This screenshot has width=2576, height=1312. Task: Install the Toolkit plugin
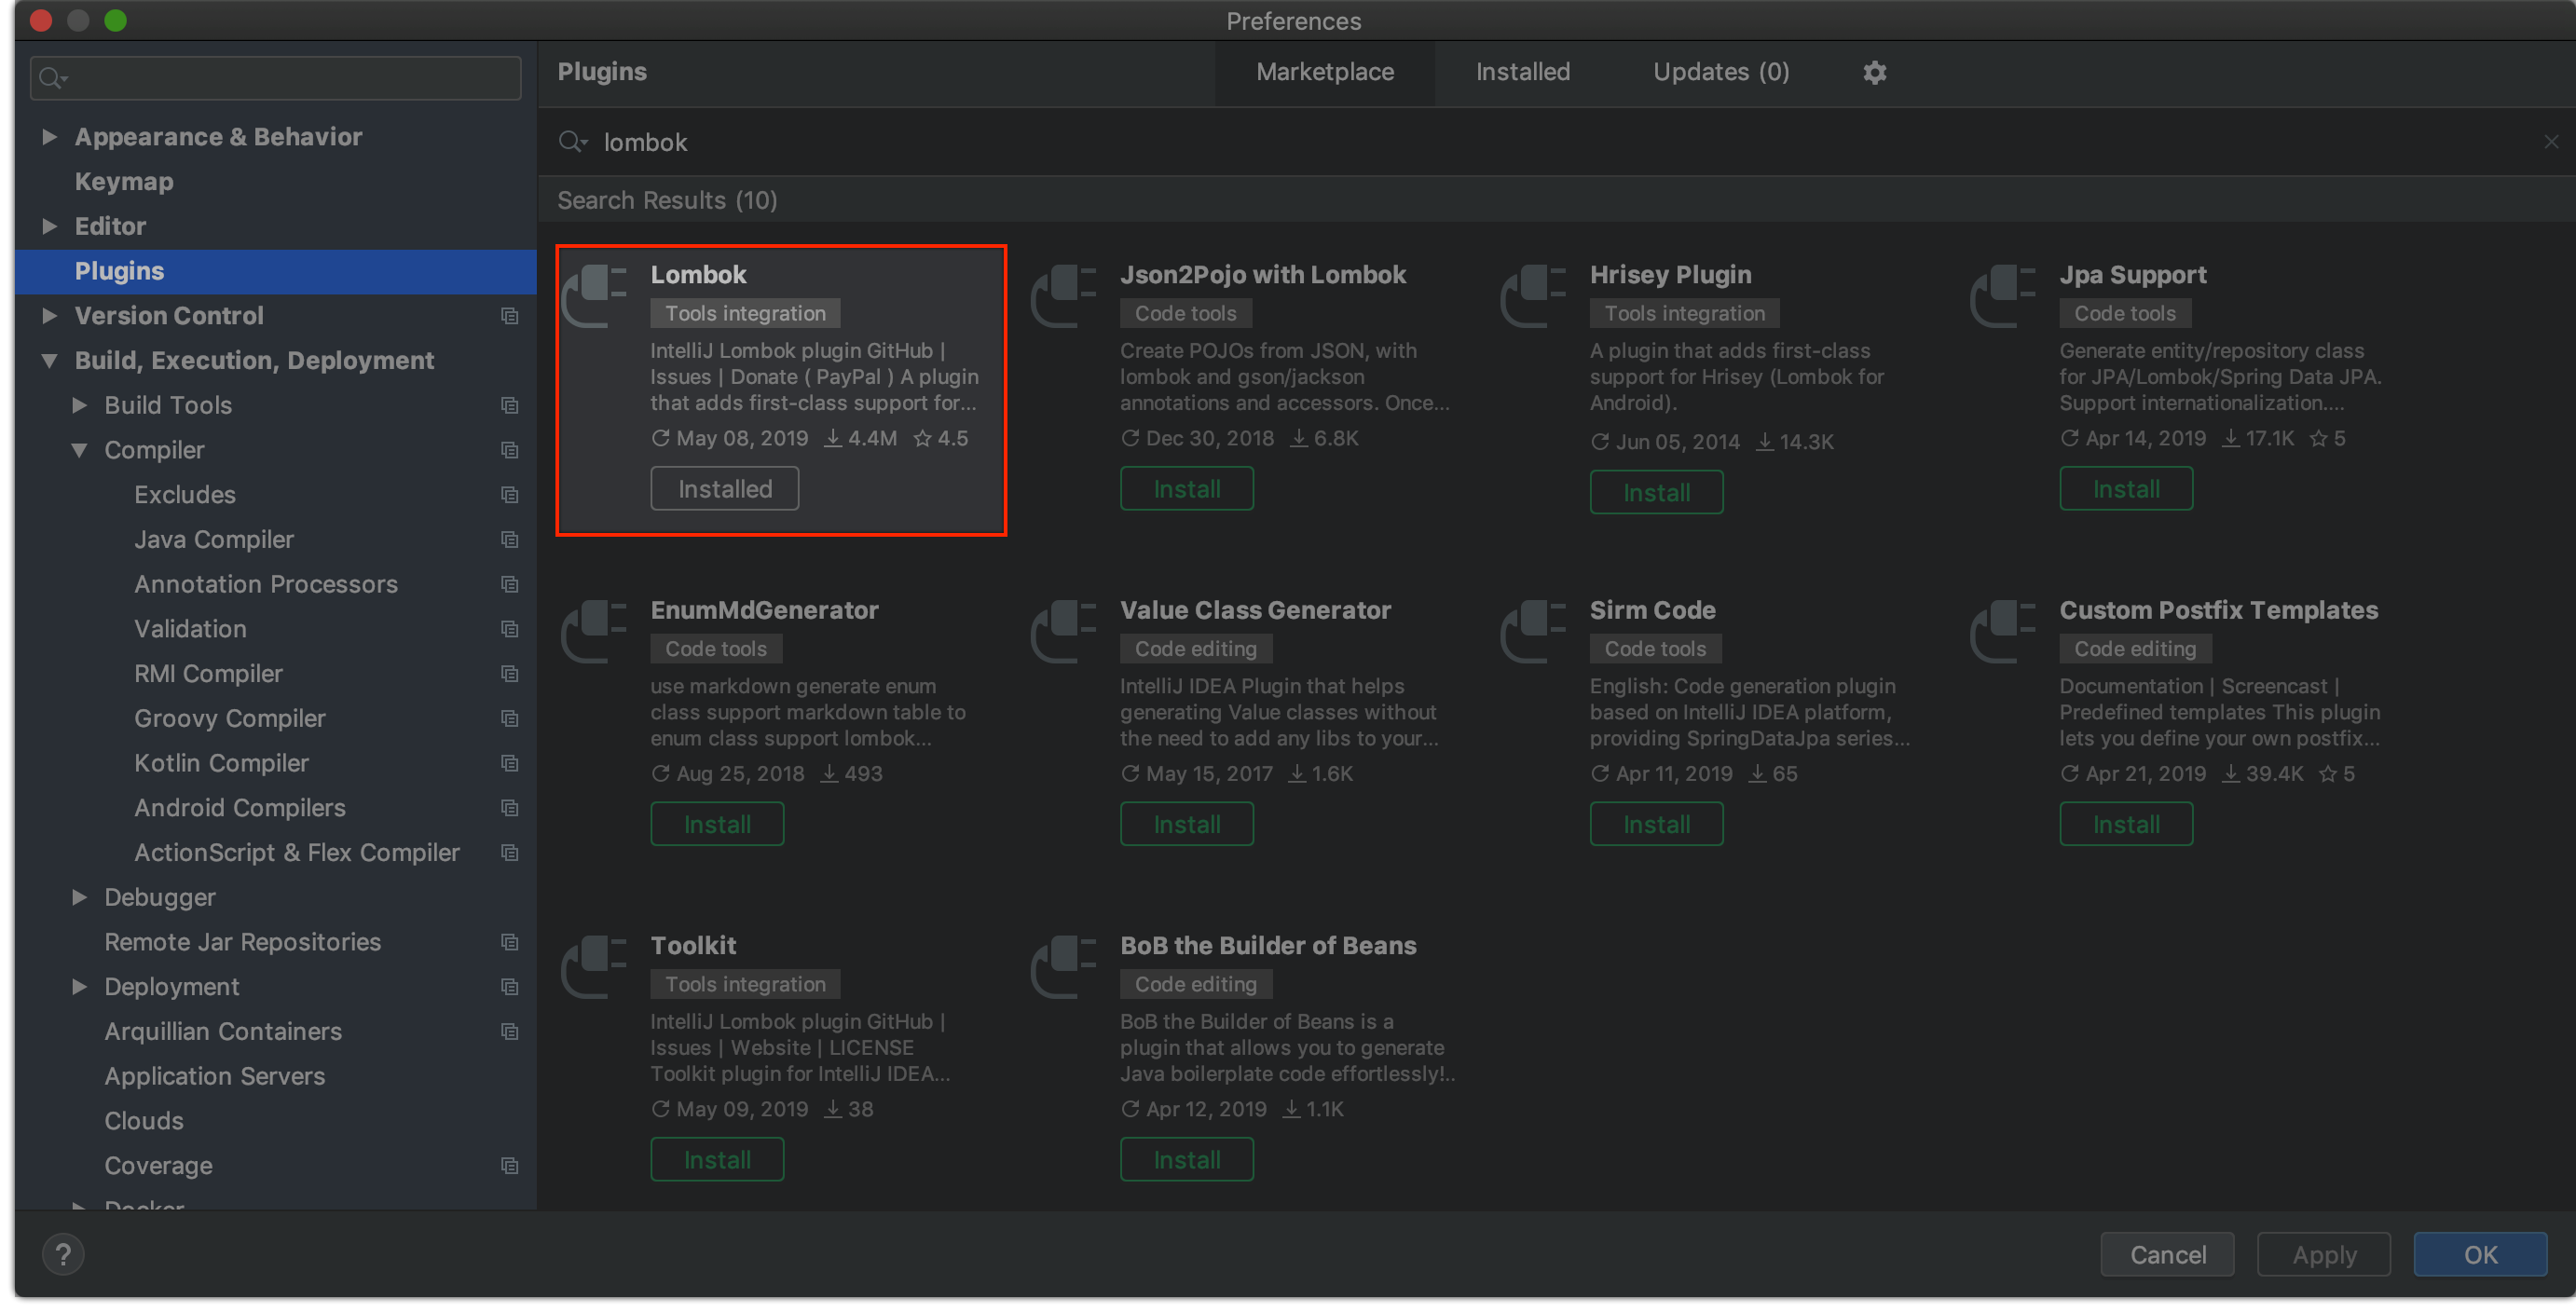pyautogui.click(x=717, y=1160)
